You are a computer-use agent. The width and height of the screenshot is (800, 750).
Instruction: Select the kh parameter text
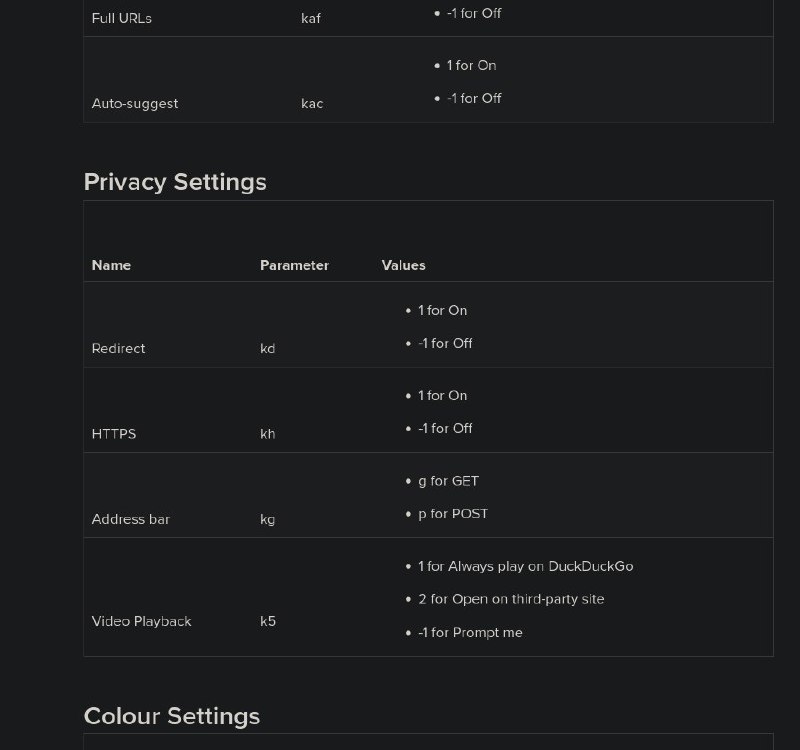267,434
